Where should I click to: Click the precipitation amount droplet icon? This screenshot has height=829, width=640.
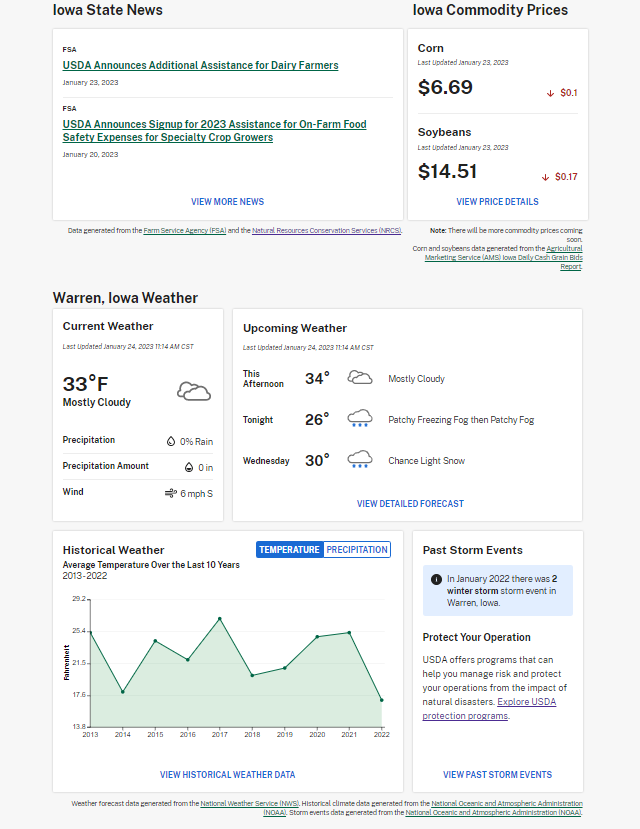point(188,467)
